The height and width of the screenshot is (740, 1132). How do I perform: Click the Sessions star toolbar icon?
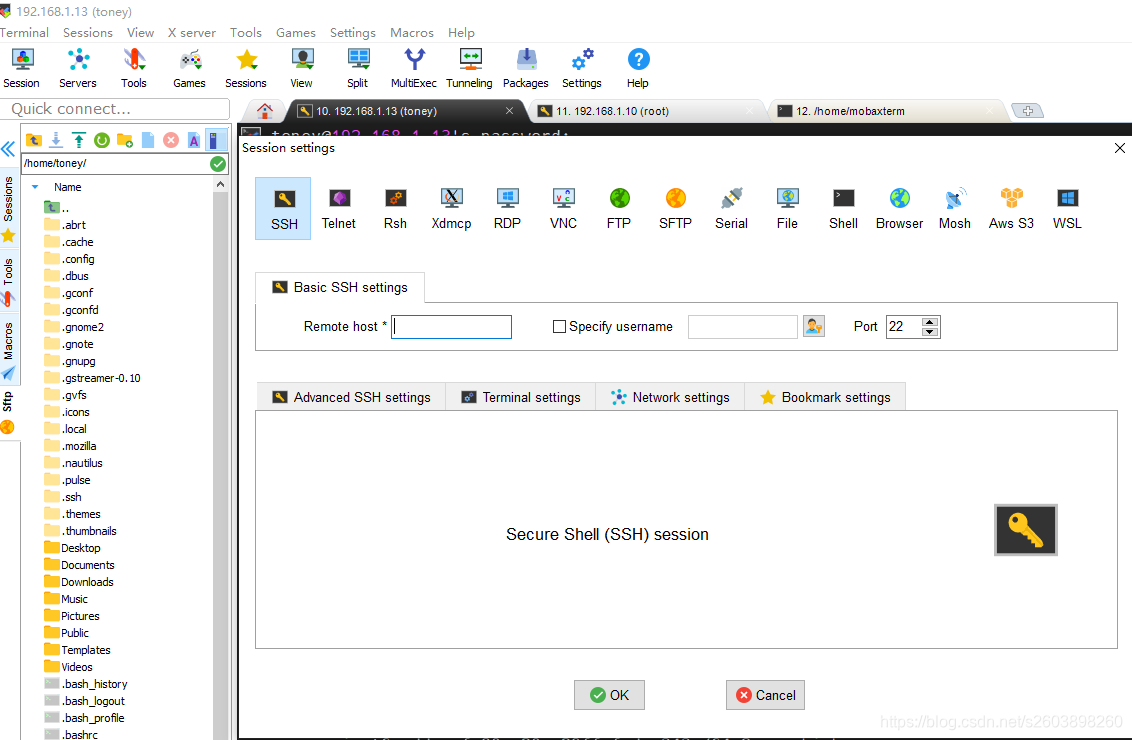coord(245,69)
